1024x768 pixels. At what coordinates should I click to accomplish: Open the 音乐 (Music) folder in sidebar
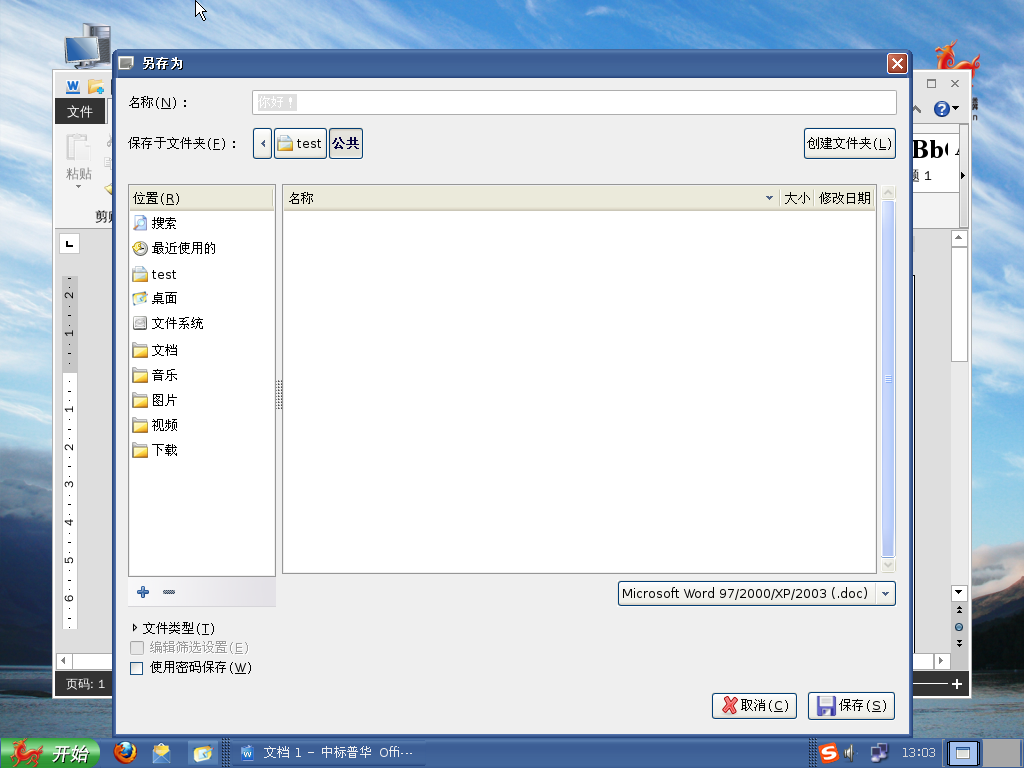[165, 375]
